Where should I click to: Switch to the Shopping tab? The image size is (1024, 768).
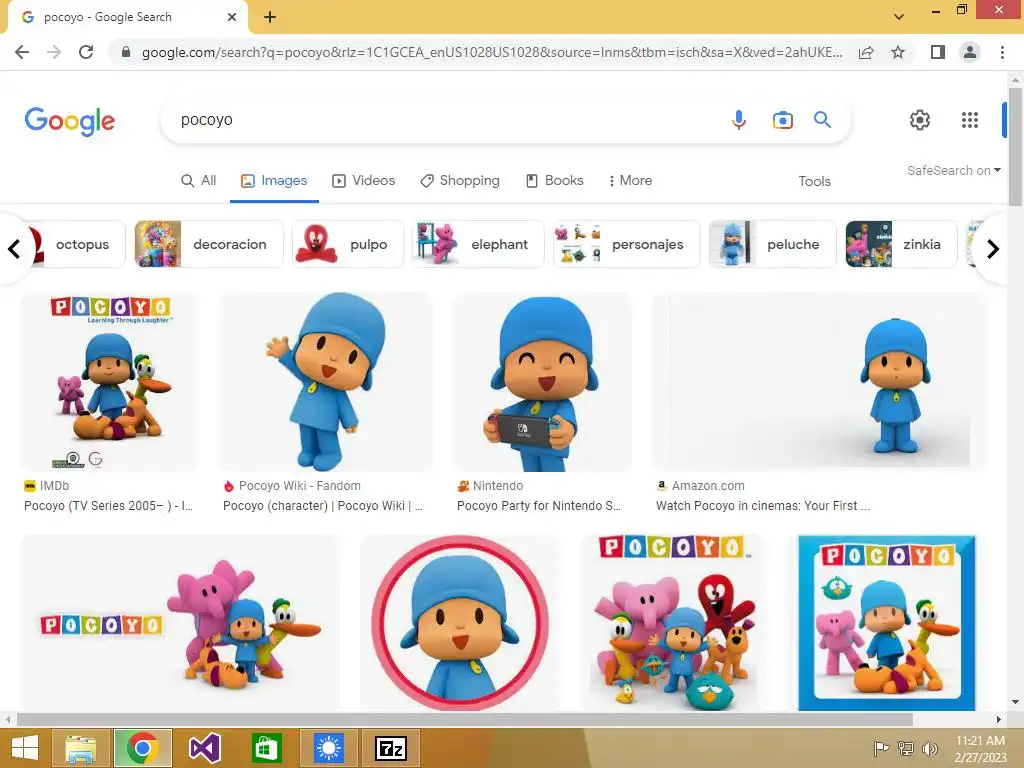(460, 181)
